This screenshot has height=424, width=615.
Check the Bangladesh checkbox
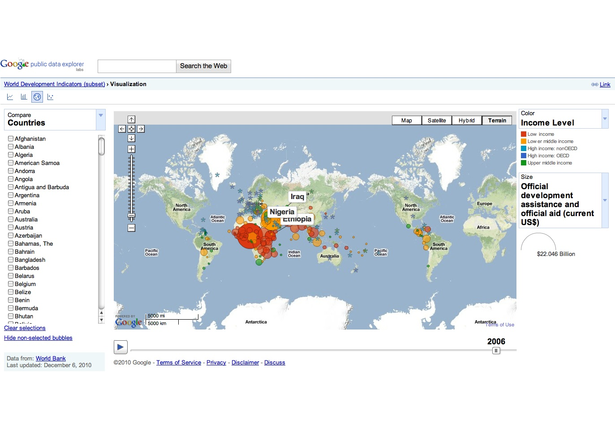(11, 260)
